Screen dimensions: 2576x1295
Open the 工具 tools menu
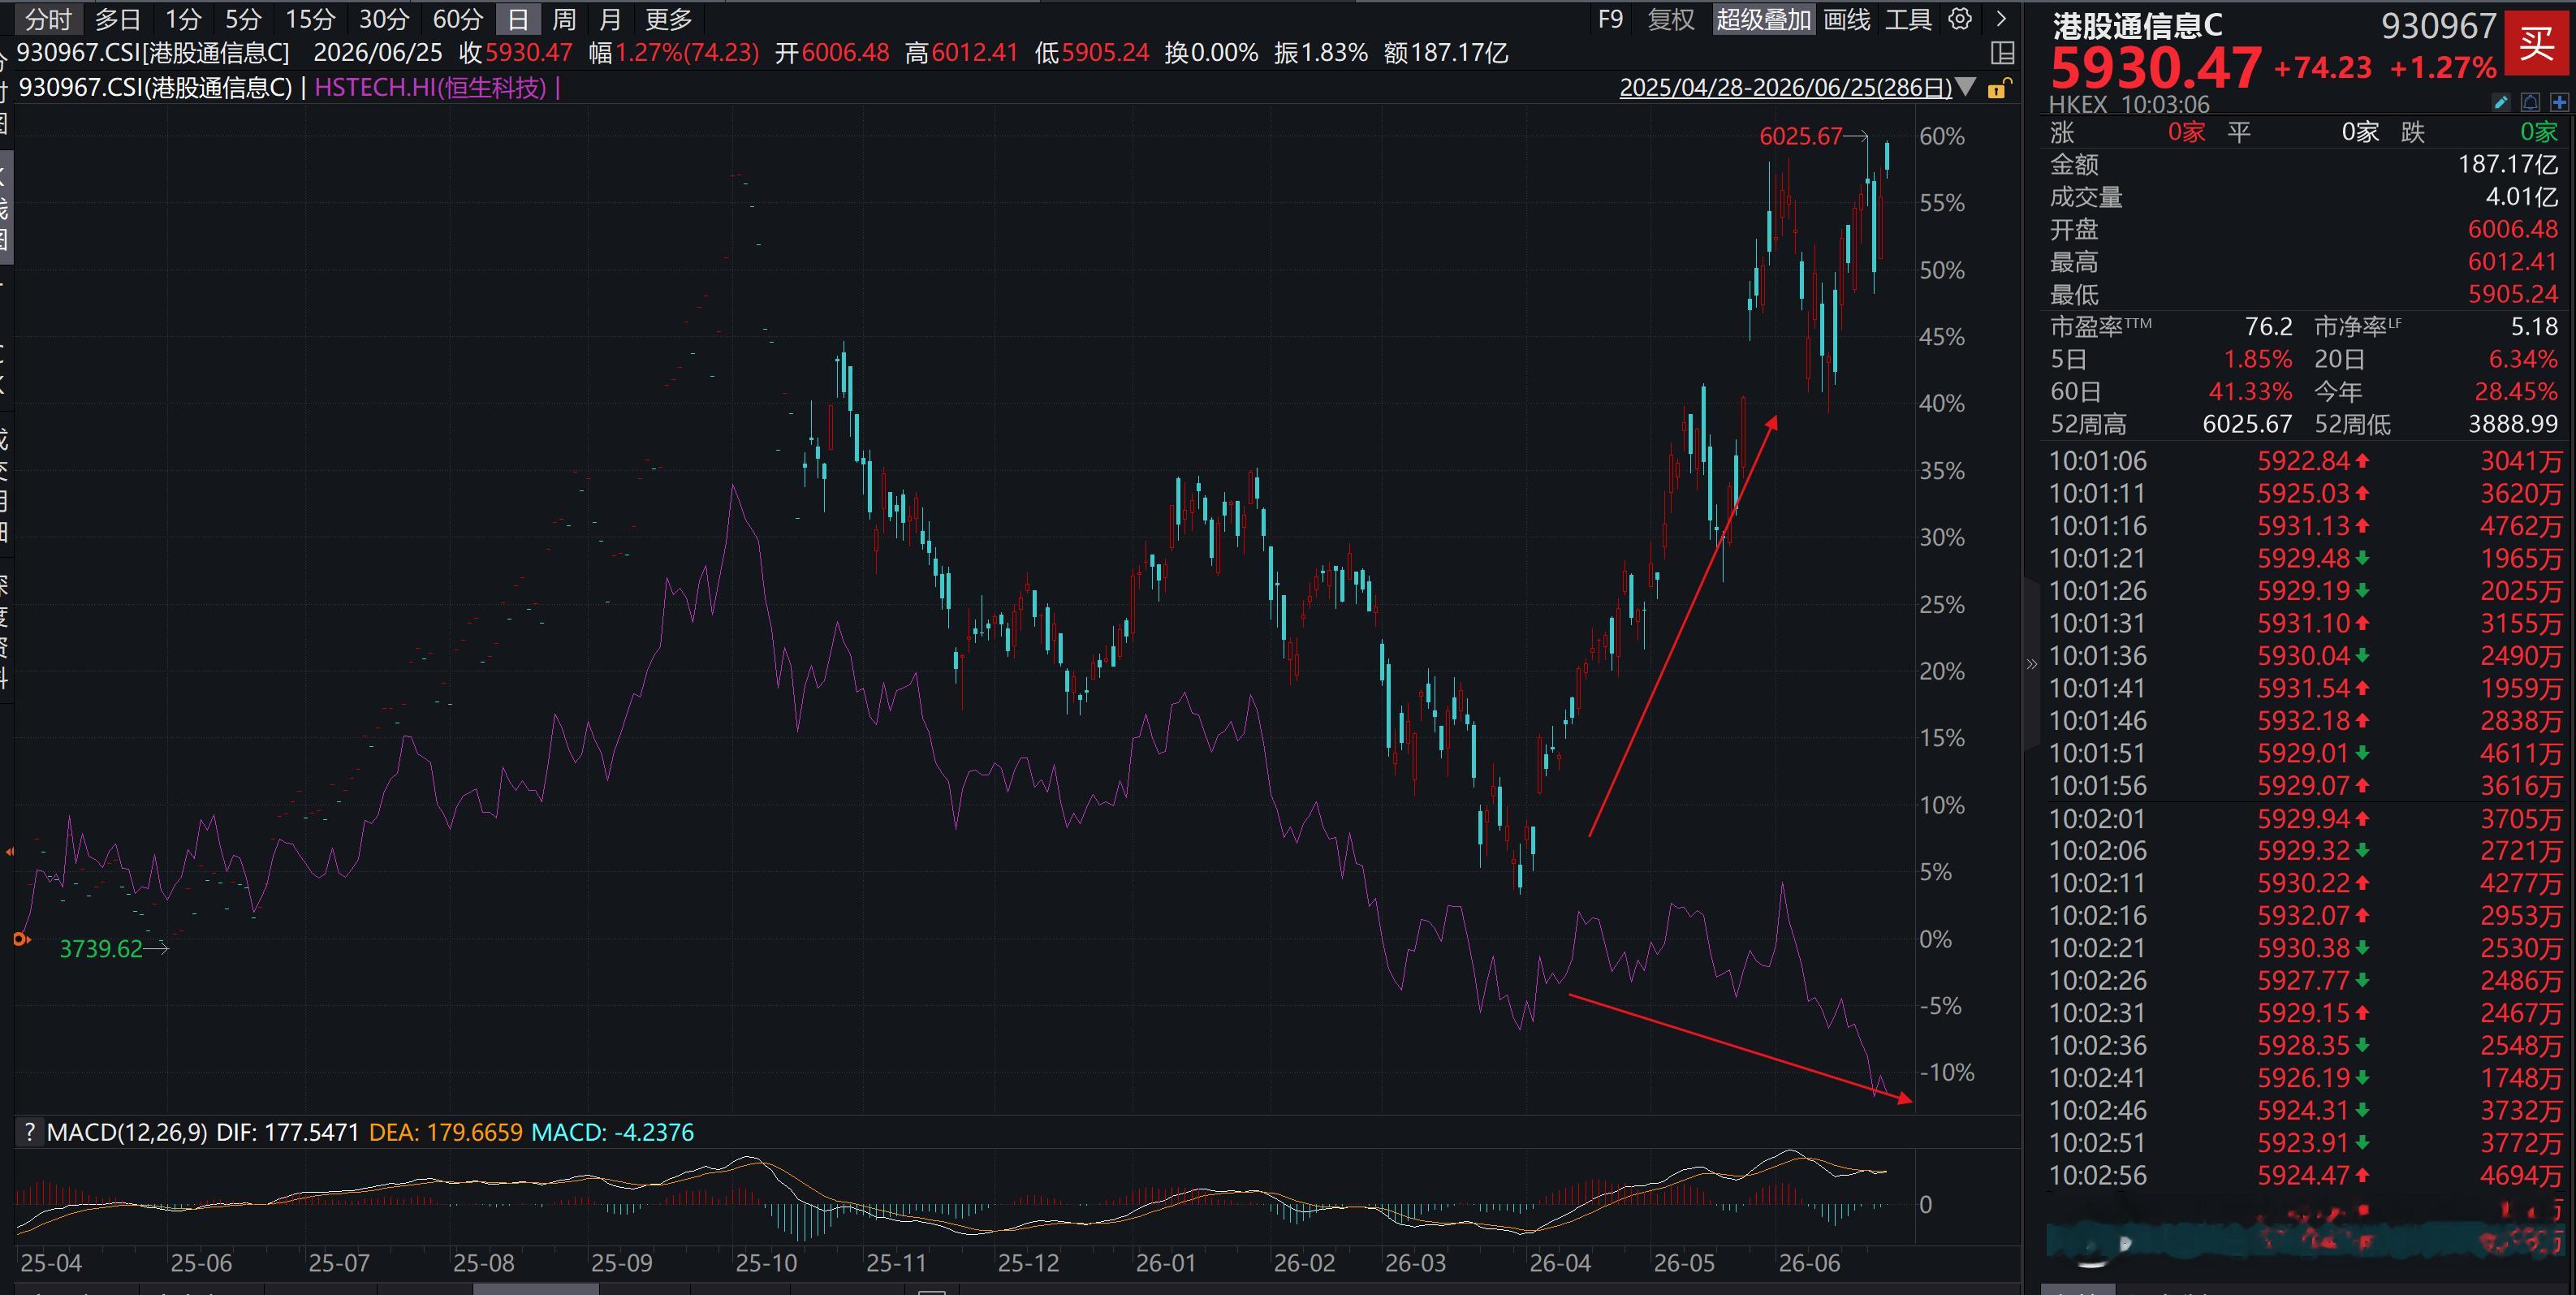tap(1908, 19)
